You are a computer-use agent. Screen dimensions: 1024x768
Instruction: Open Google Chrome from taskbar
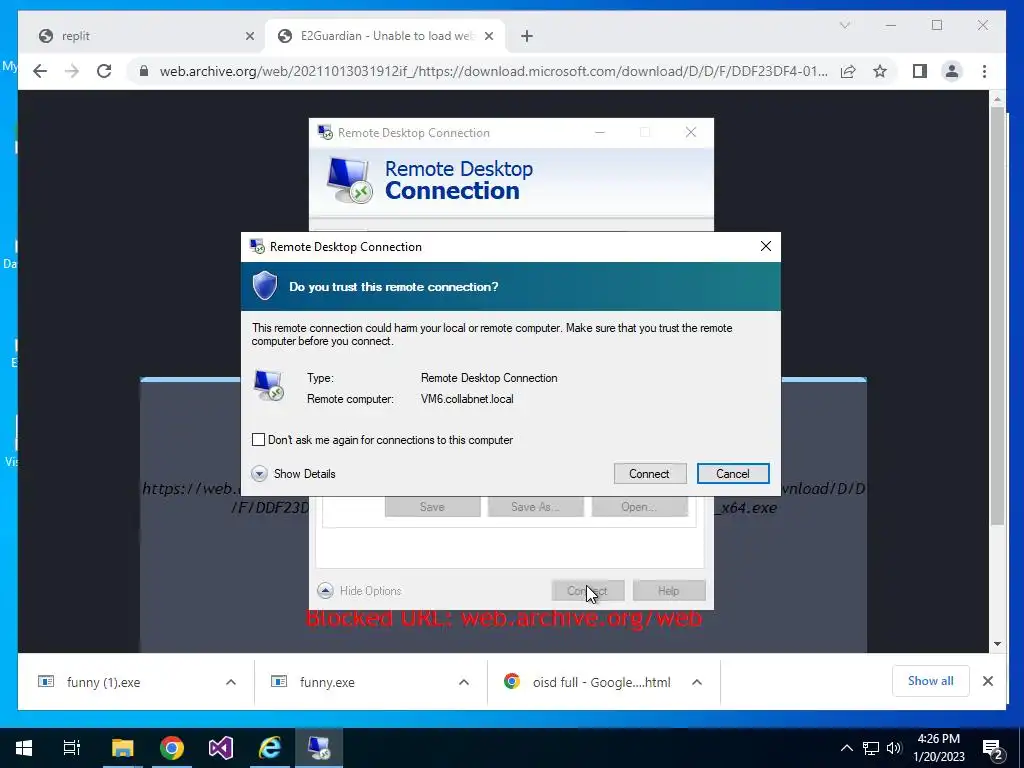point(172,748)
